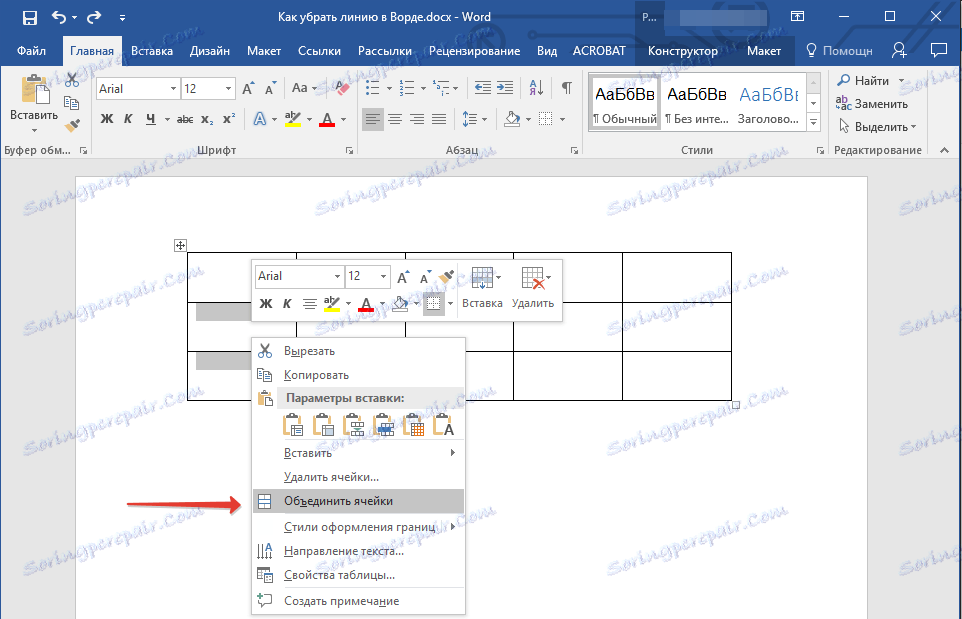
Task: Click Вставка table icon in mini toolbar
Action: pyautogui.click(x=482, y=288)
